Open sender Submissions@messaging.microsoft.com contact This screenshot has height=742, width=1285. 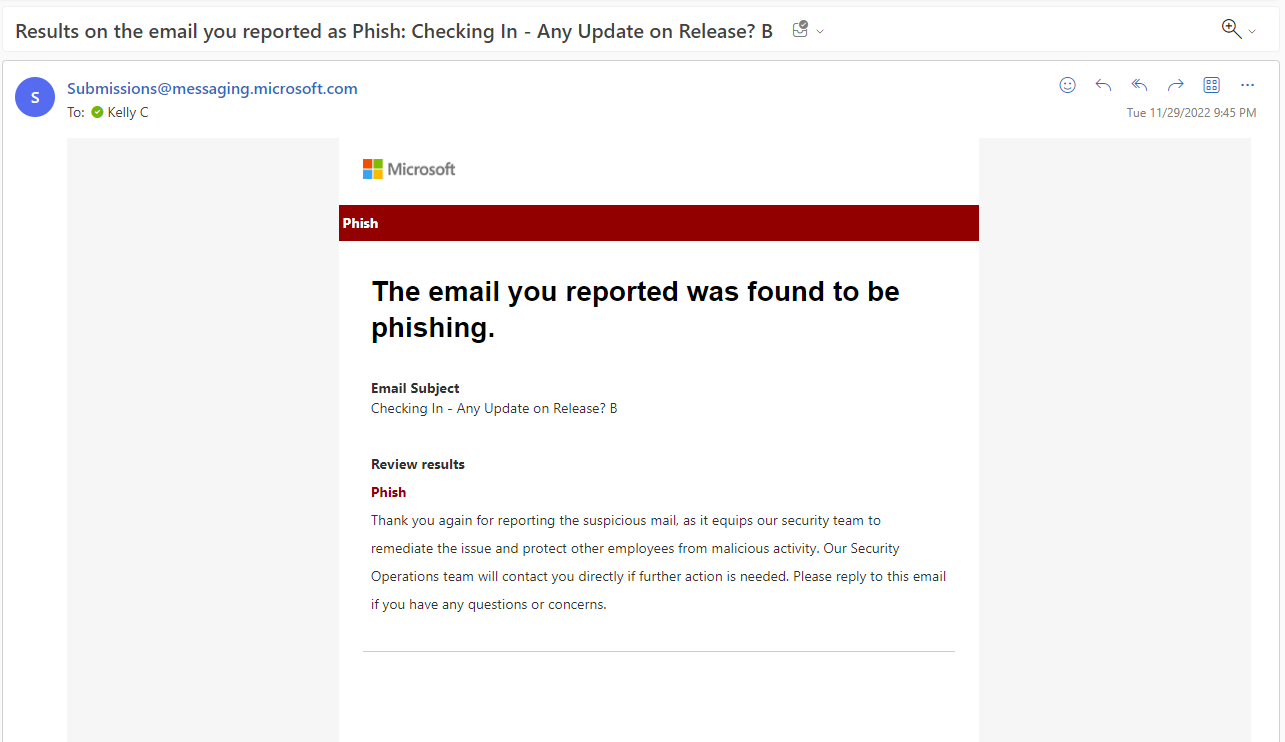(x=212, y=88)
